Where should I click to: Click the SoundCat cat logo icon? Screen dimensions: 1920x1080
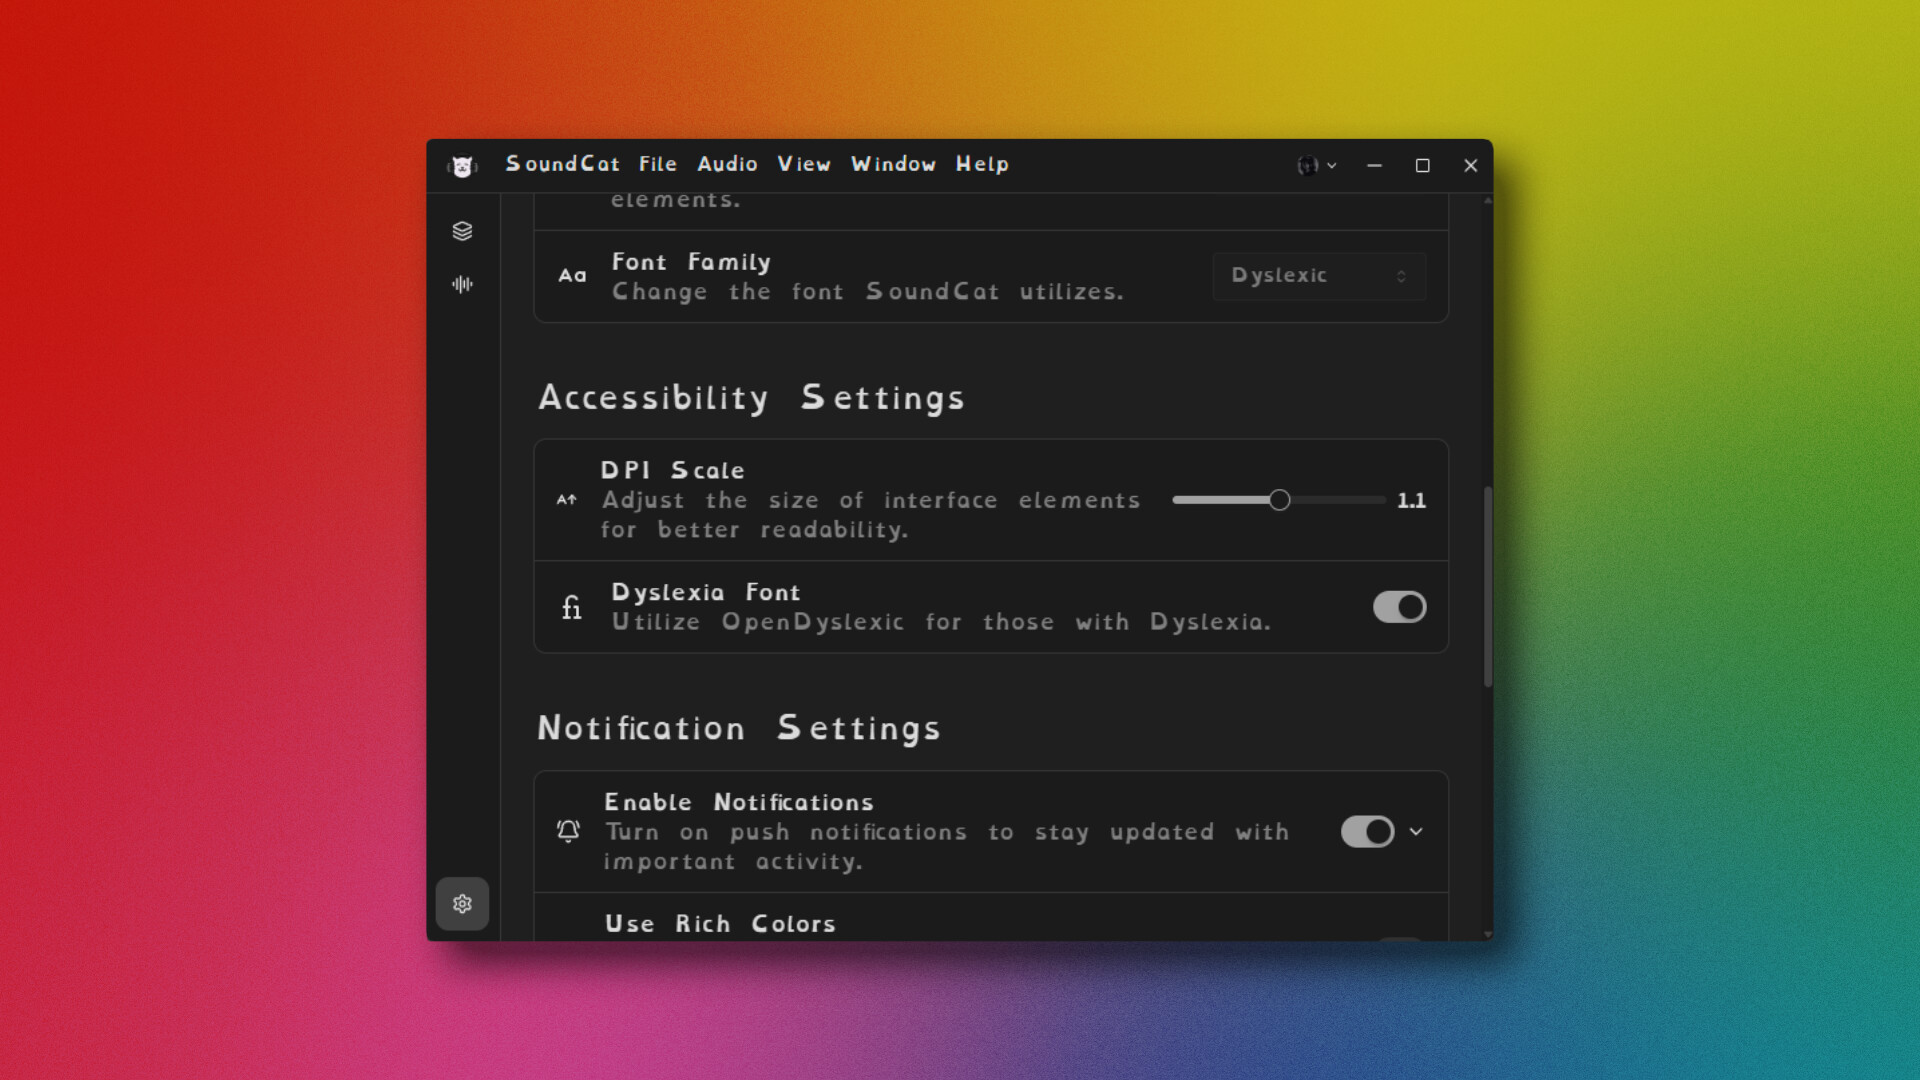(463, 166)
